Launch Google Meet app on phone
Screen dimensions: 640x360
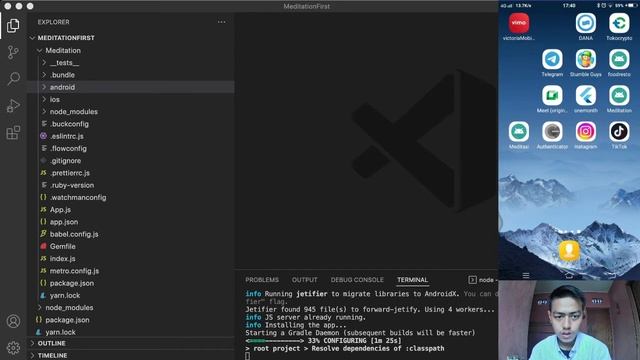point(552,96)
